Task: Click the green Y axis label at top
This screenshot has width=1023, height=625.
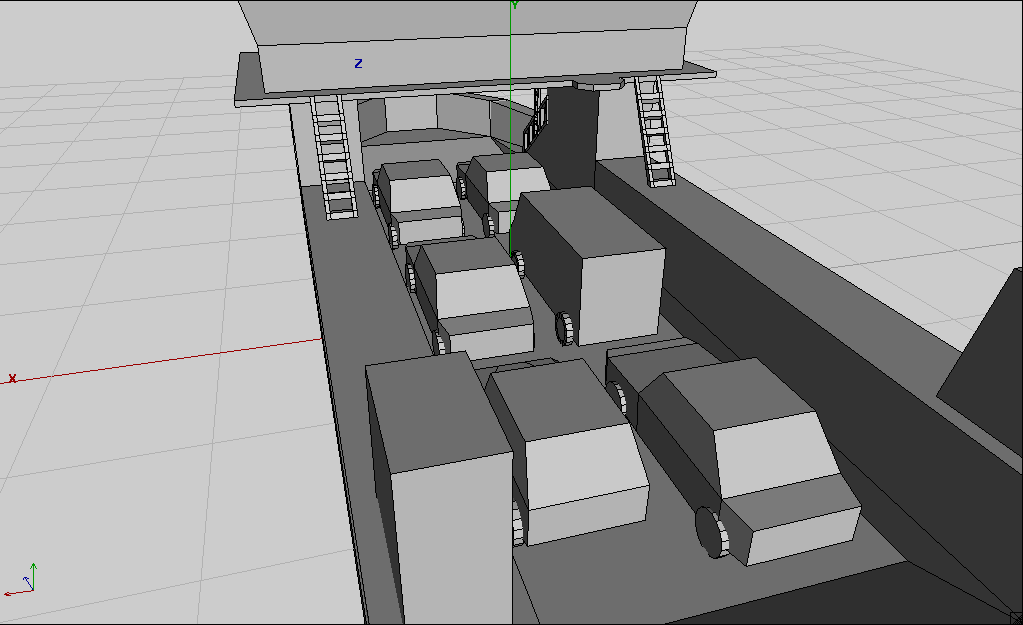Action: pyautogui.click(x=515, y=6)
